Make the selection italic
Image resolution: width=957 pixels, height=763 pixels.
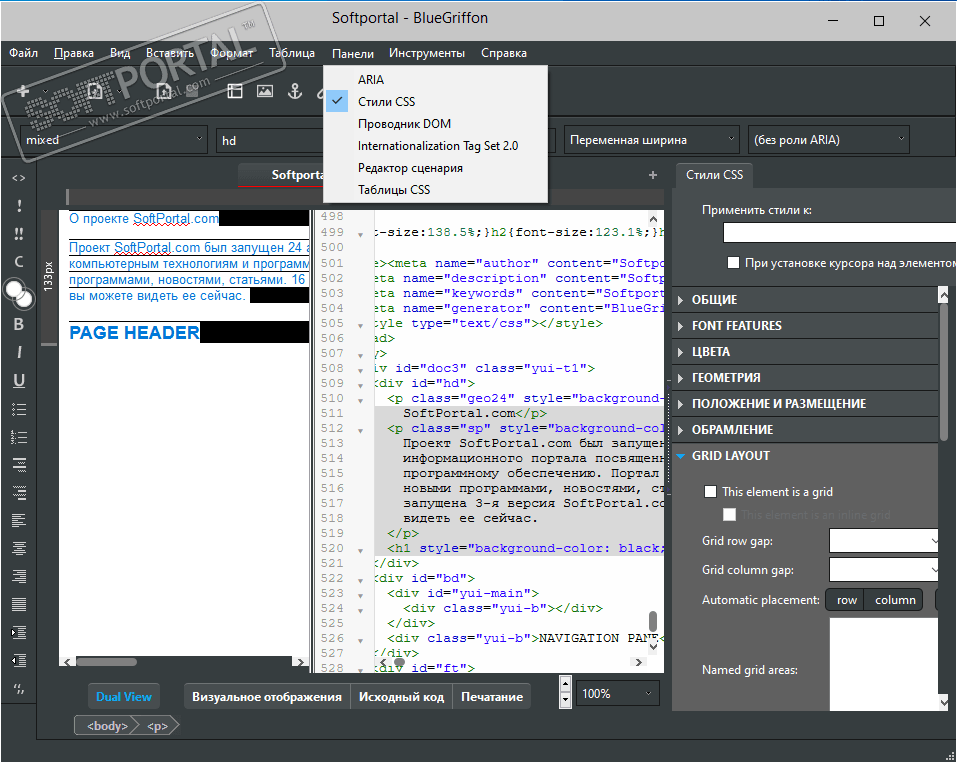click(x=19, y=352)
